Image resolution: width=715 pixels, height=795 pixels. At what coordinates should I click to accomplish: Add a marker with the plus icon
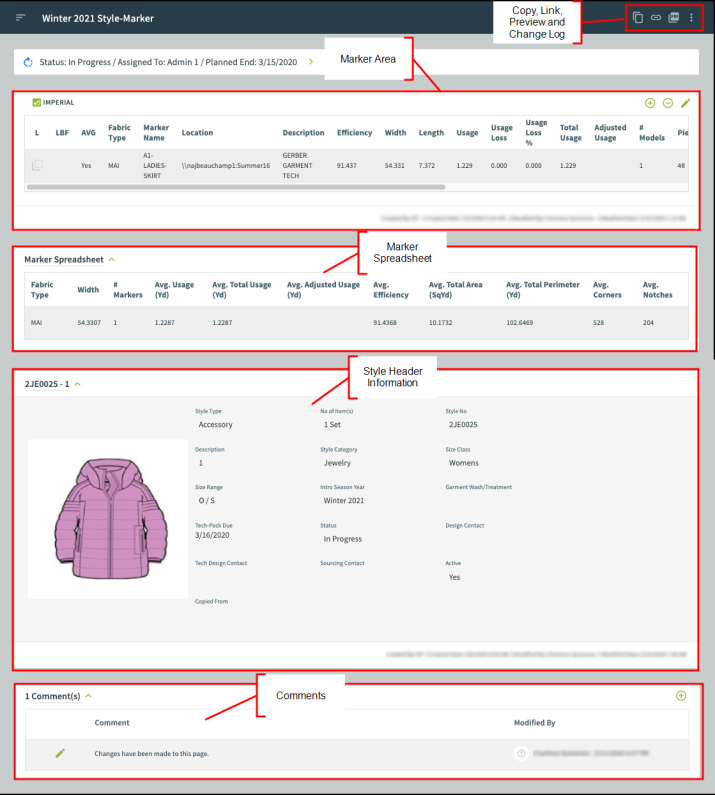tap(650, 103)
